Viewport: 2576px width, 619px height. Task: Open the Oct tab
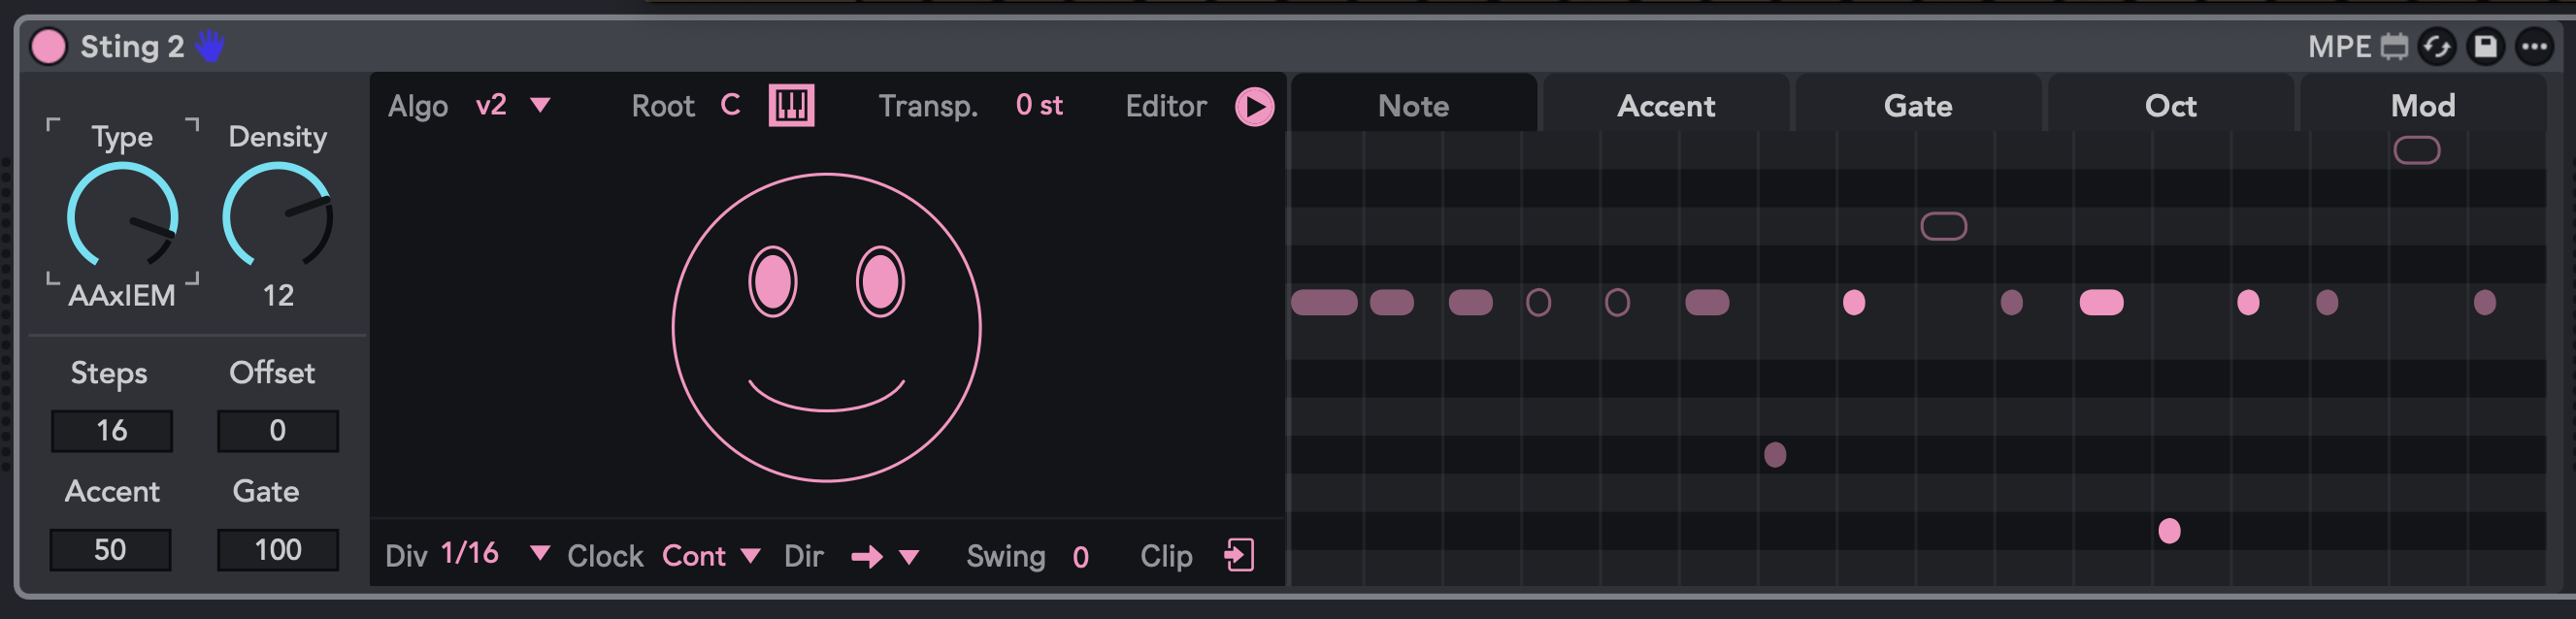click(x=2169, y=105)
